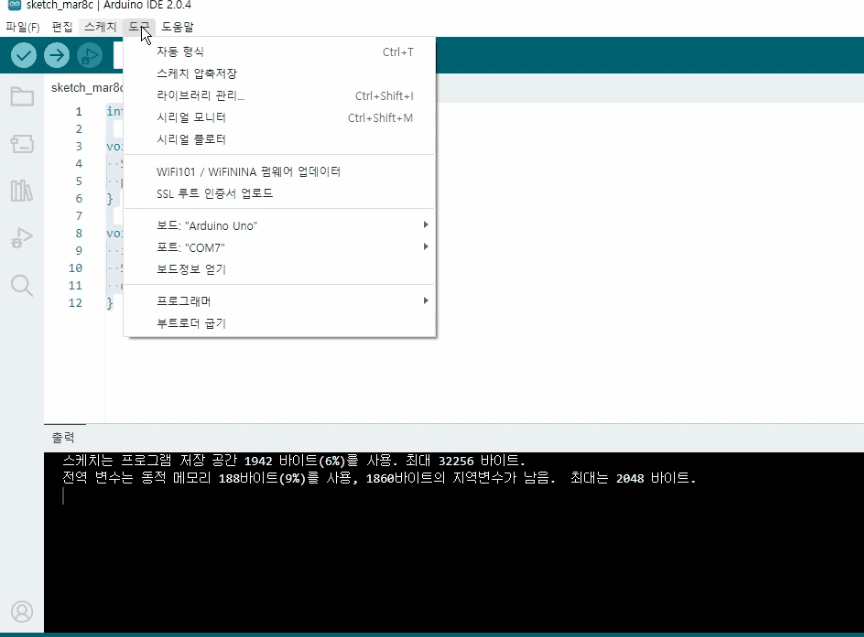
Task: Select SSL 루트 인증서 업로드
Action: point(280,193)
